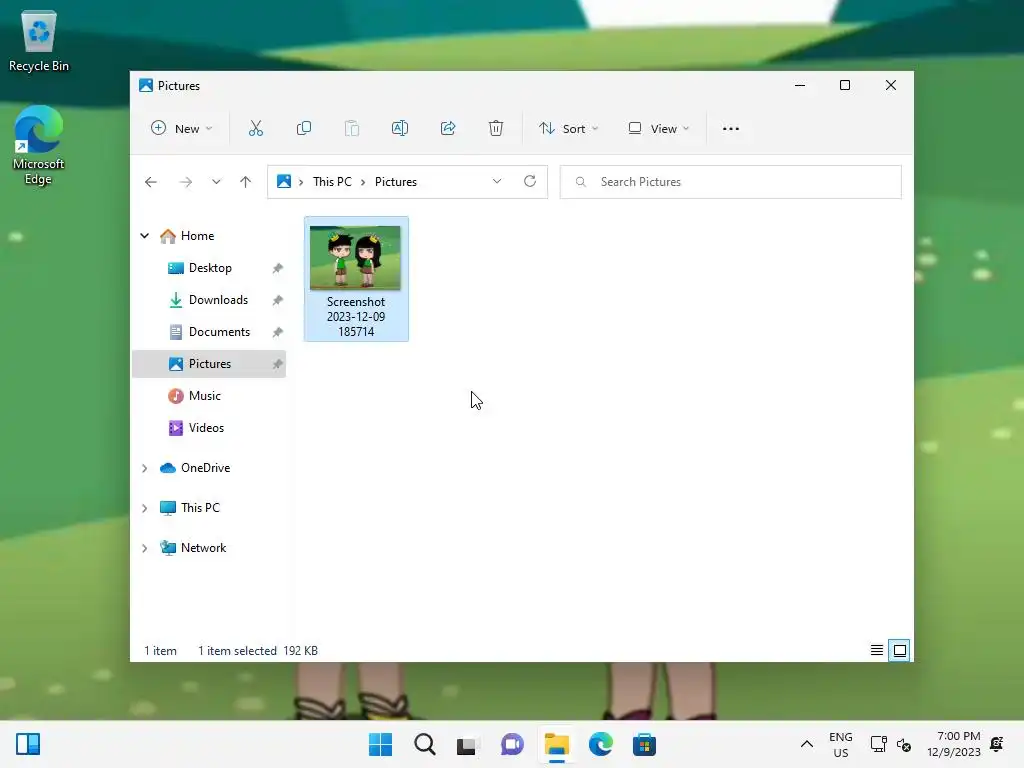
Task: Click the Cut scissors icon
Action: tap(255, 129)
